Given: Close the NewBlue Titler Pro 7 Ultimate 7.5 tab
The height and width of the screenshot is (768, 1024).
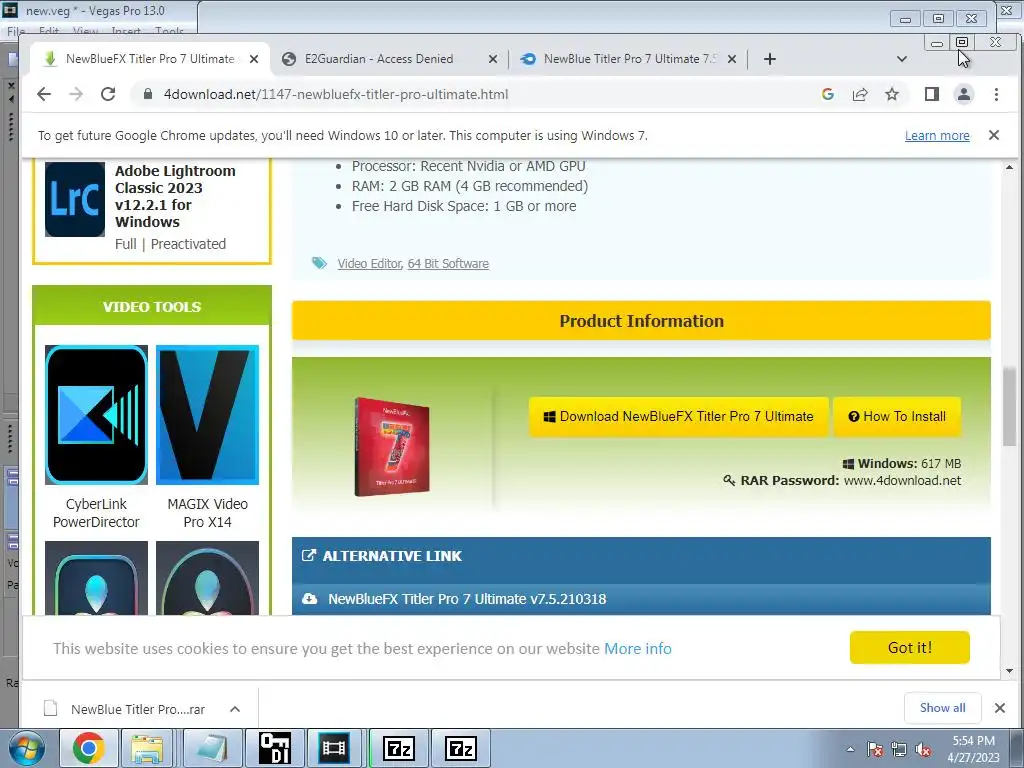Looking at the screenshot, I should tap(732, 59).
